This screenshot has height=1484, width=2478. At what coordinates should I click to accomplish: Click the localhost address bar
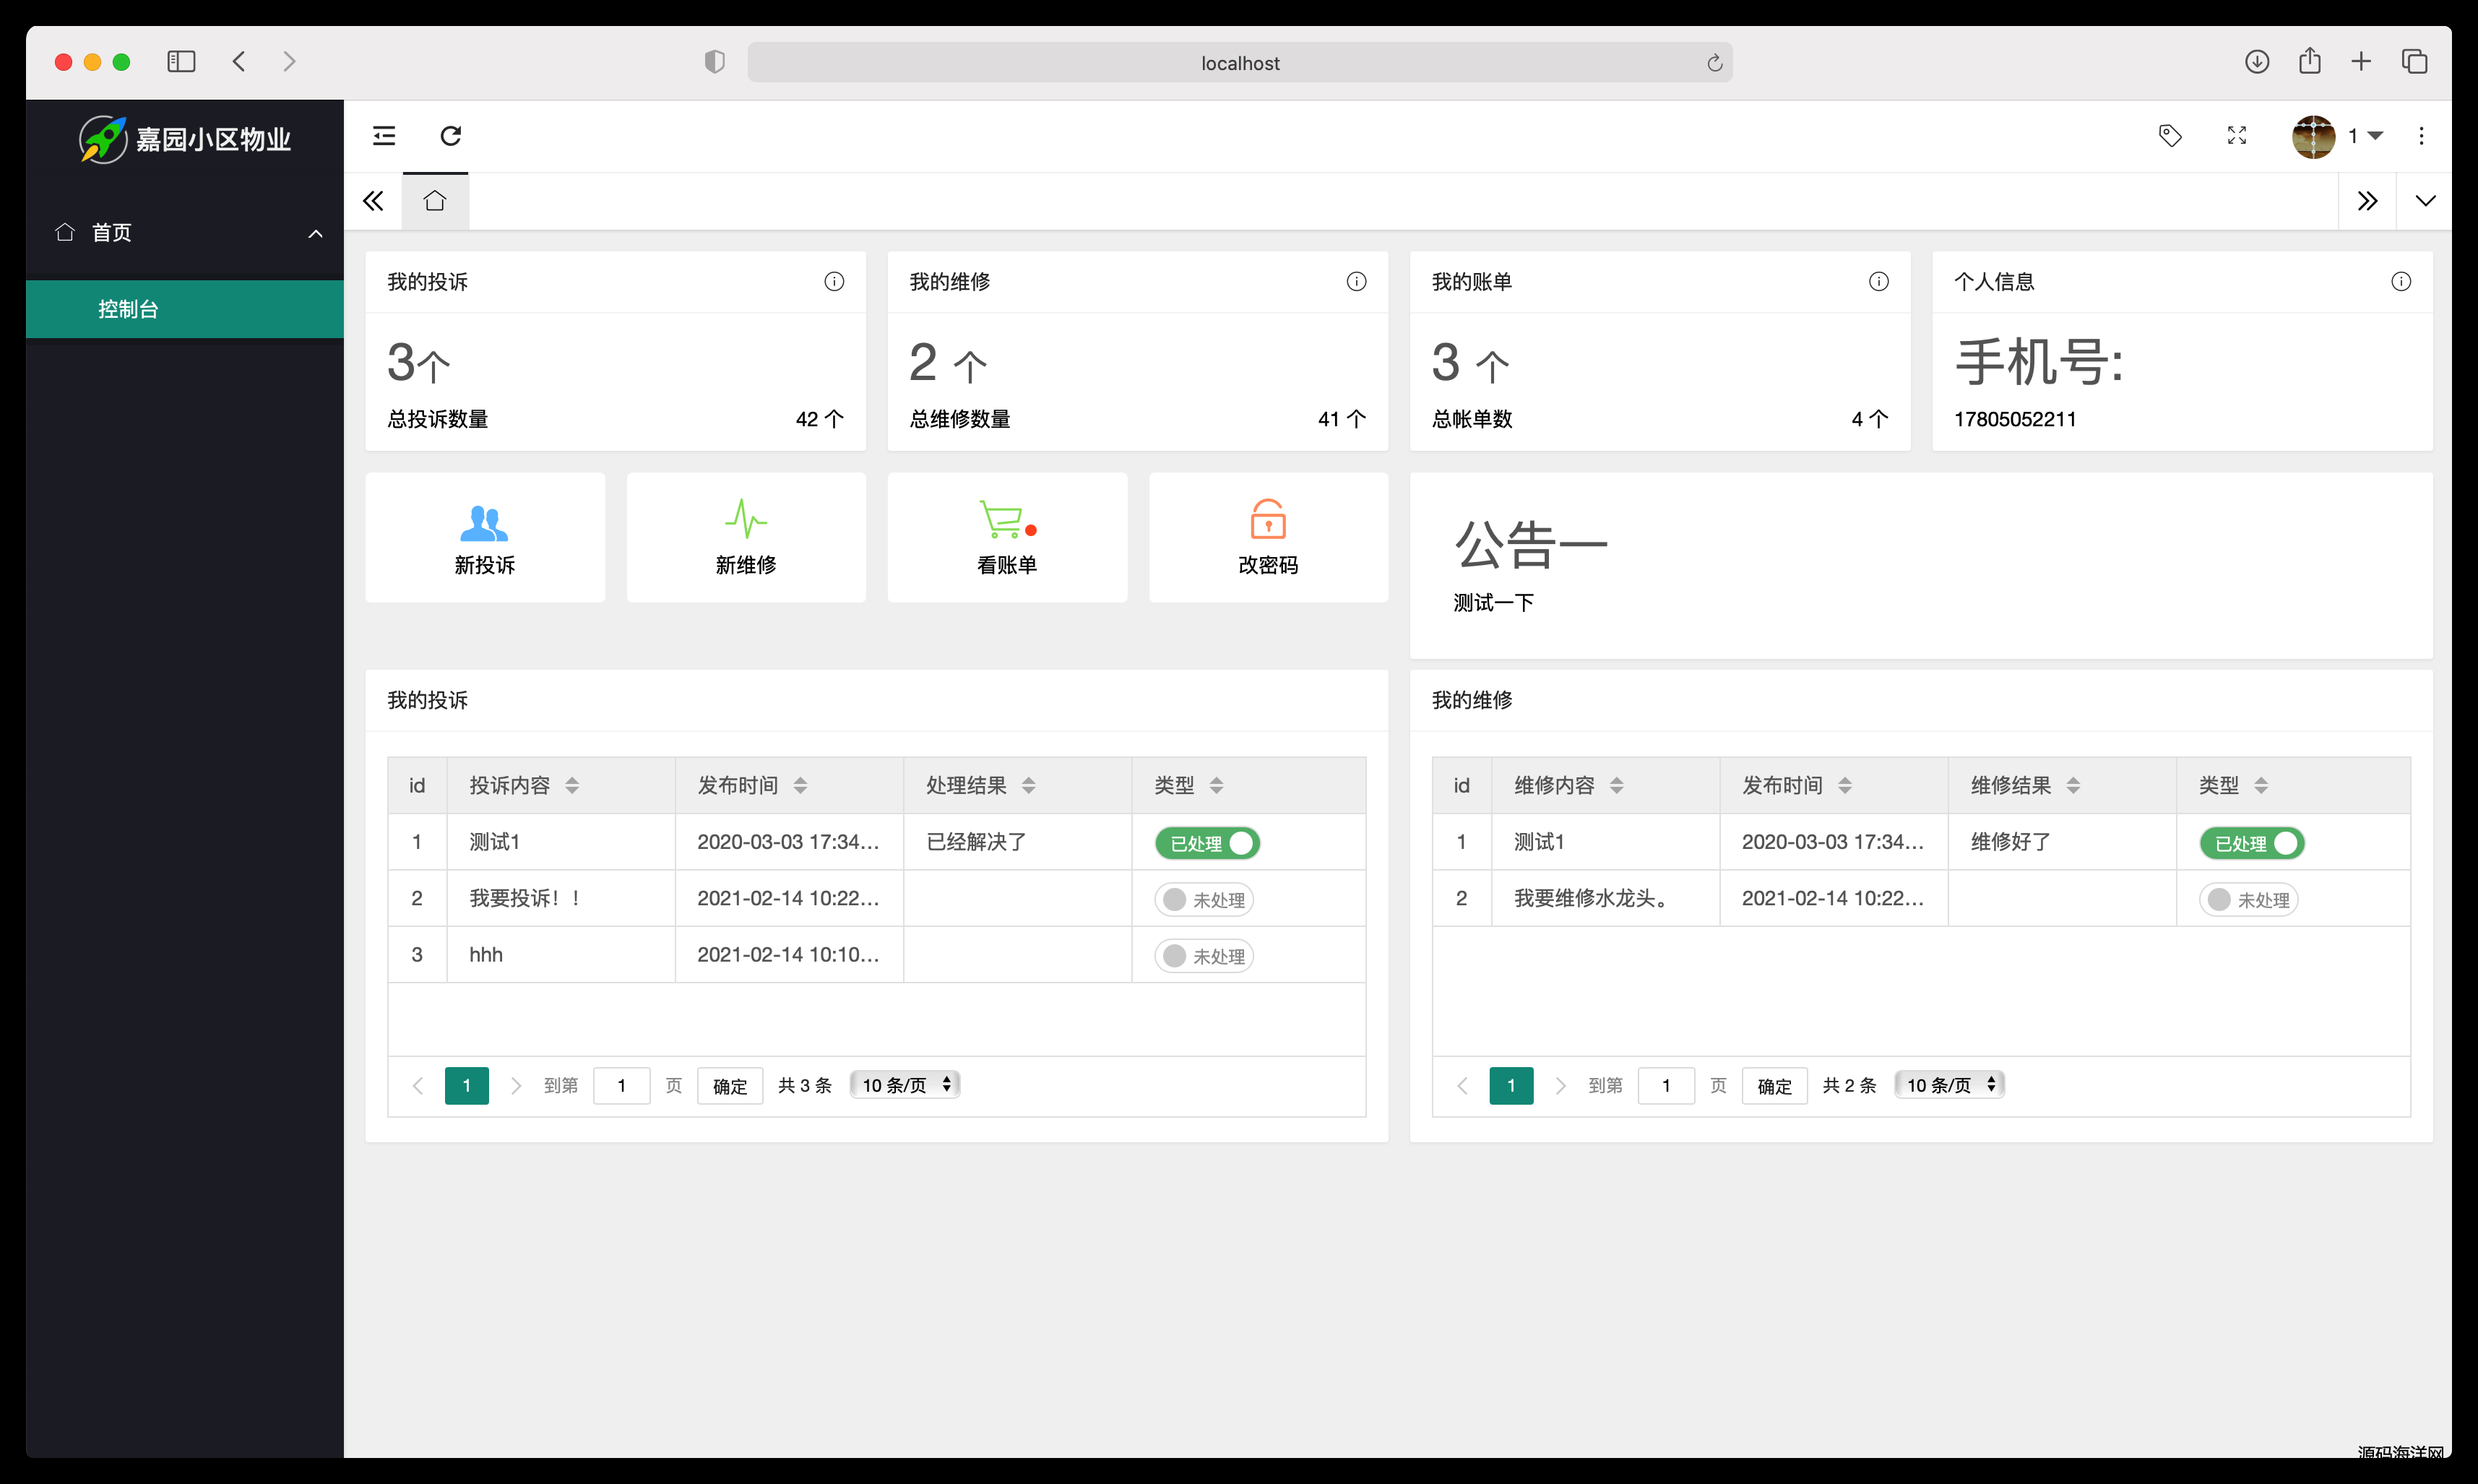(x=1240, y=63)
